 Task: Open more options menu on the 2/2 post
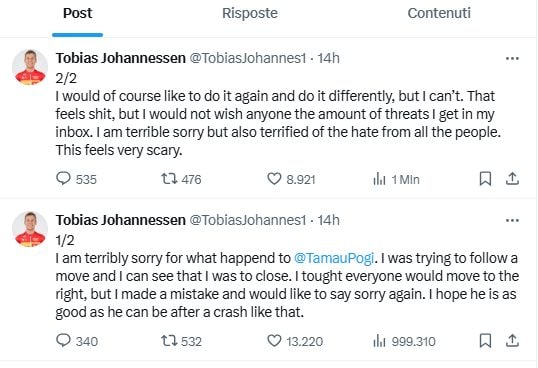pyautogui.click(x=512, y=58)
